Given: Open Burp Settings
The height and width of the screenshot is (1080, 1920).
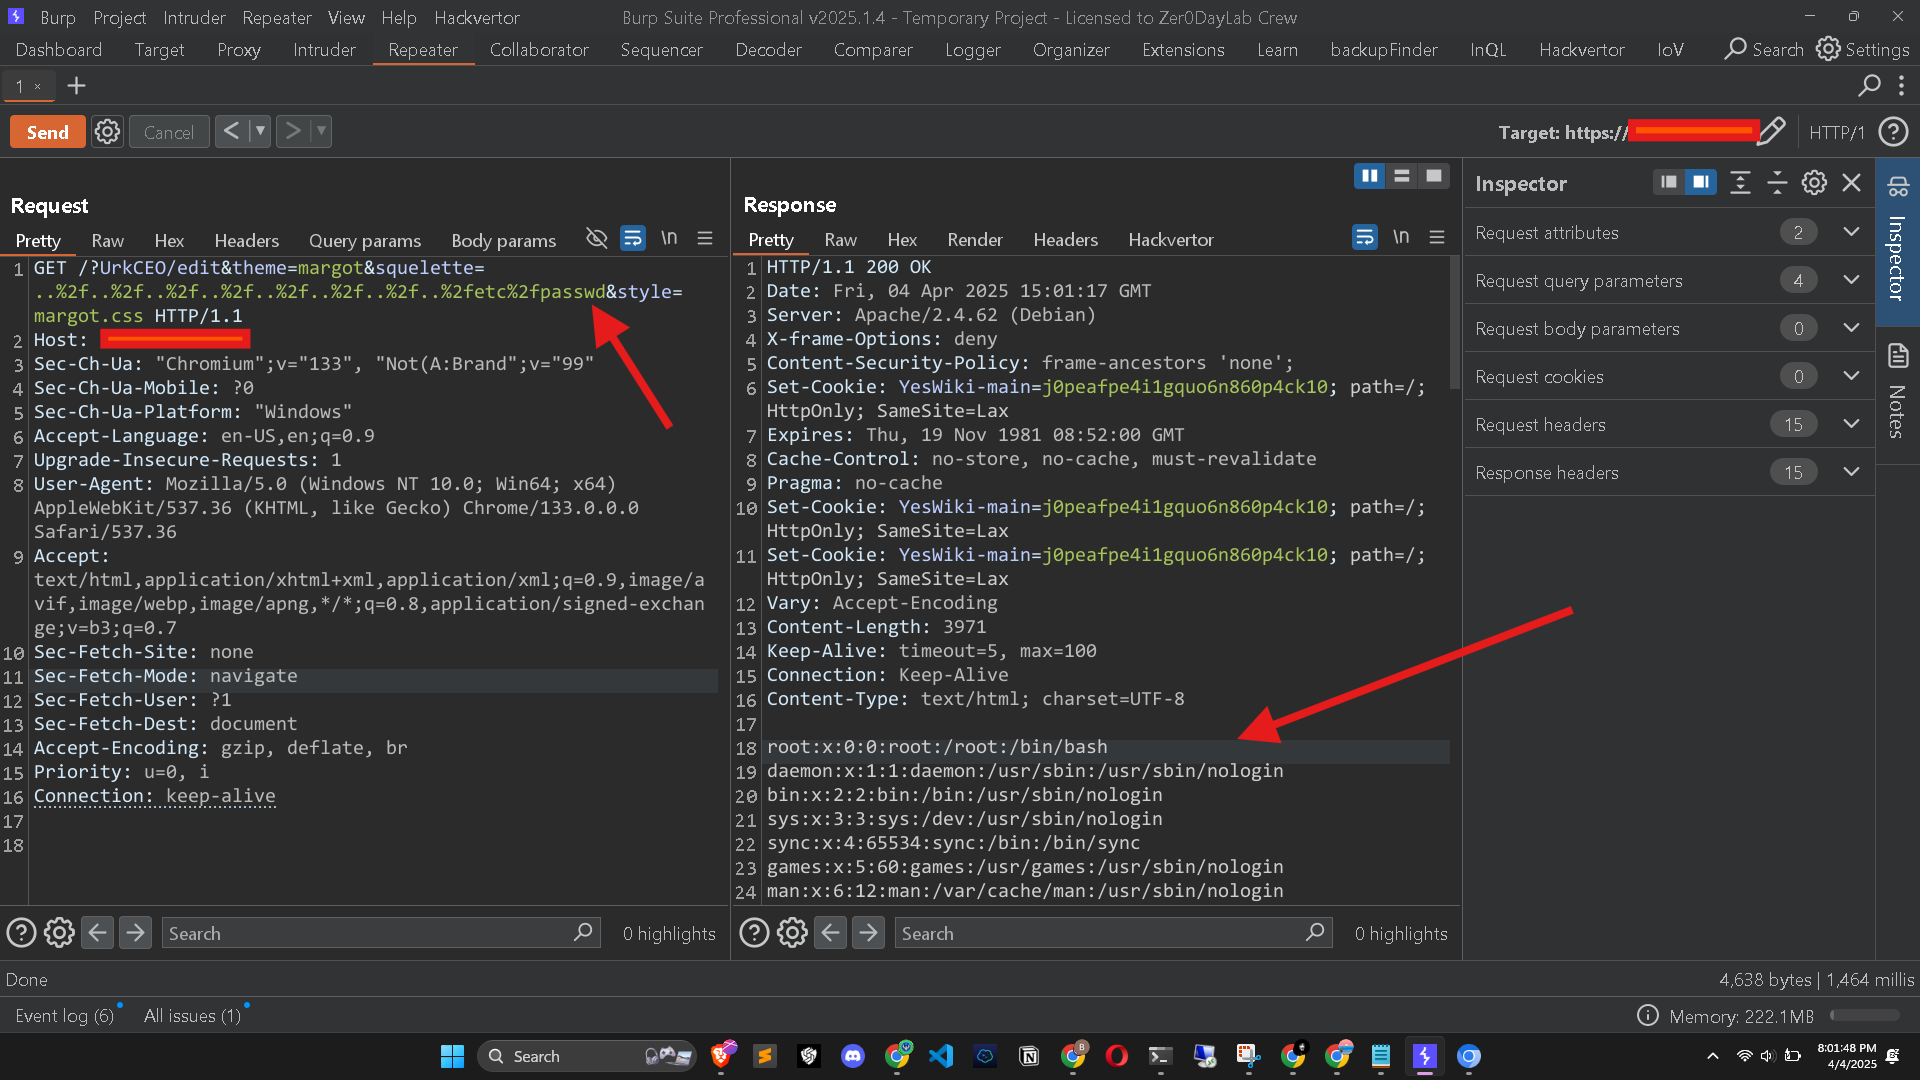Looking at the screenshot, I should (1863, 49).
